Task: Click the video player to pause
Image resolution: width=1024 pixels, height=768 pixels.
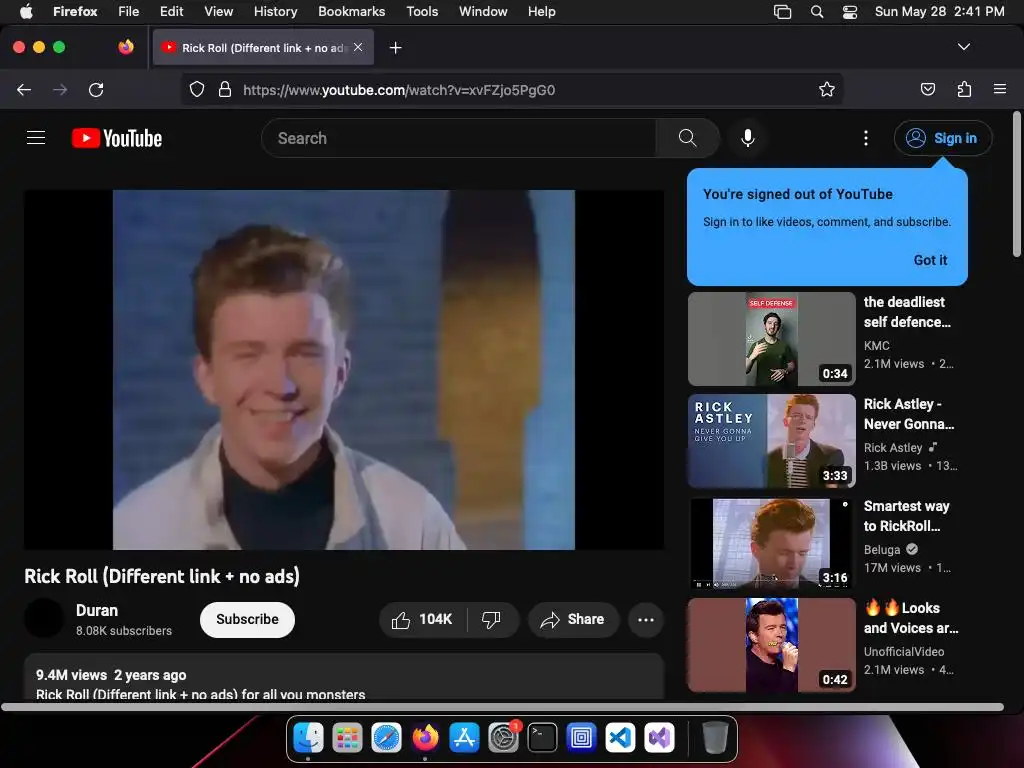Action: coord(344,370)
